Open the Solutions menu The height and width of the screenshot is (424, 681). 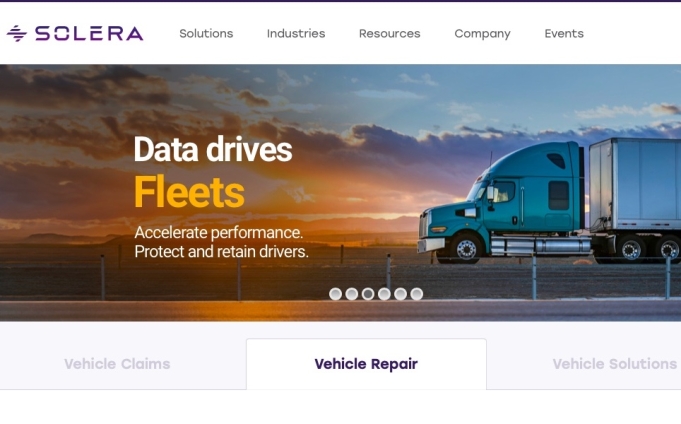coord(206,33)
